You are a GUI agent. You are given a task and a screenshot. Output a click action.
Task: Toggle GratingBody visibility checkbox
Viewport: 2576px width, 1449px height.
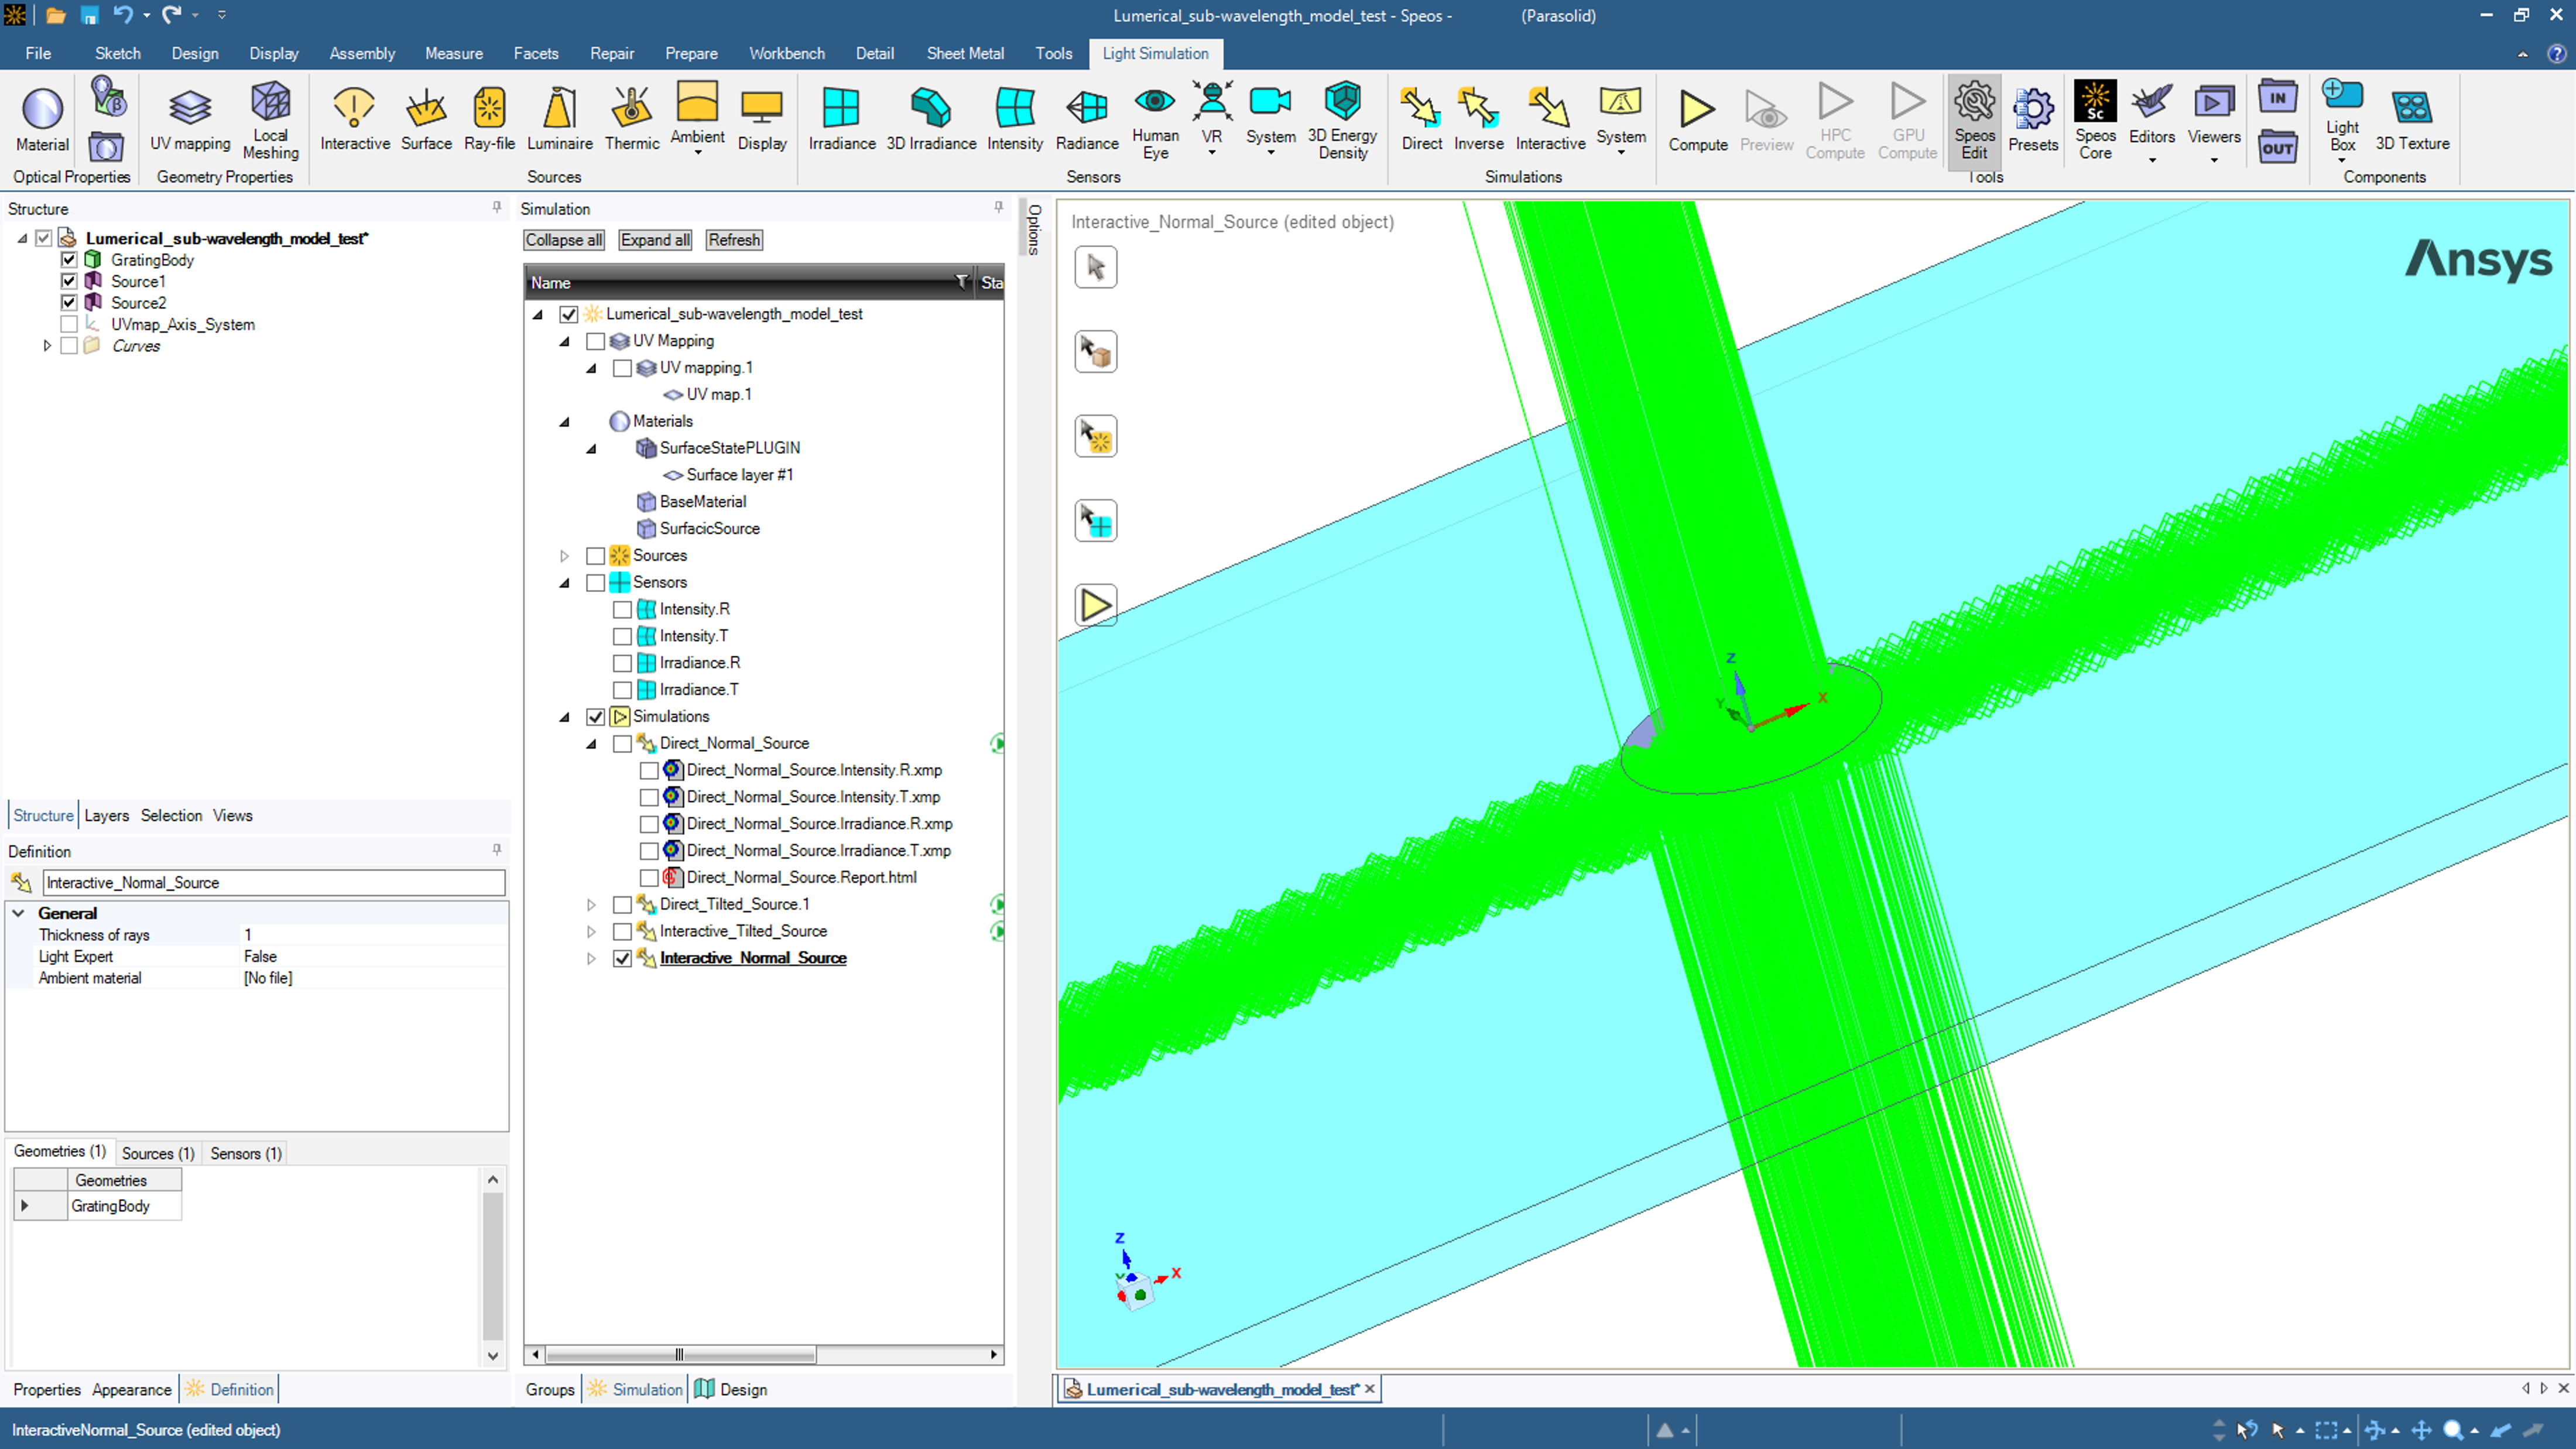(x=69, y=260)
